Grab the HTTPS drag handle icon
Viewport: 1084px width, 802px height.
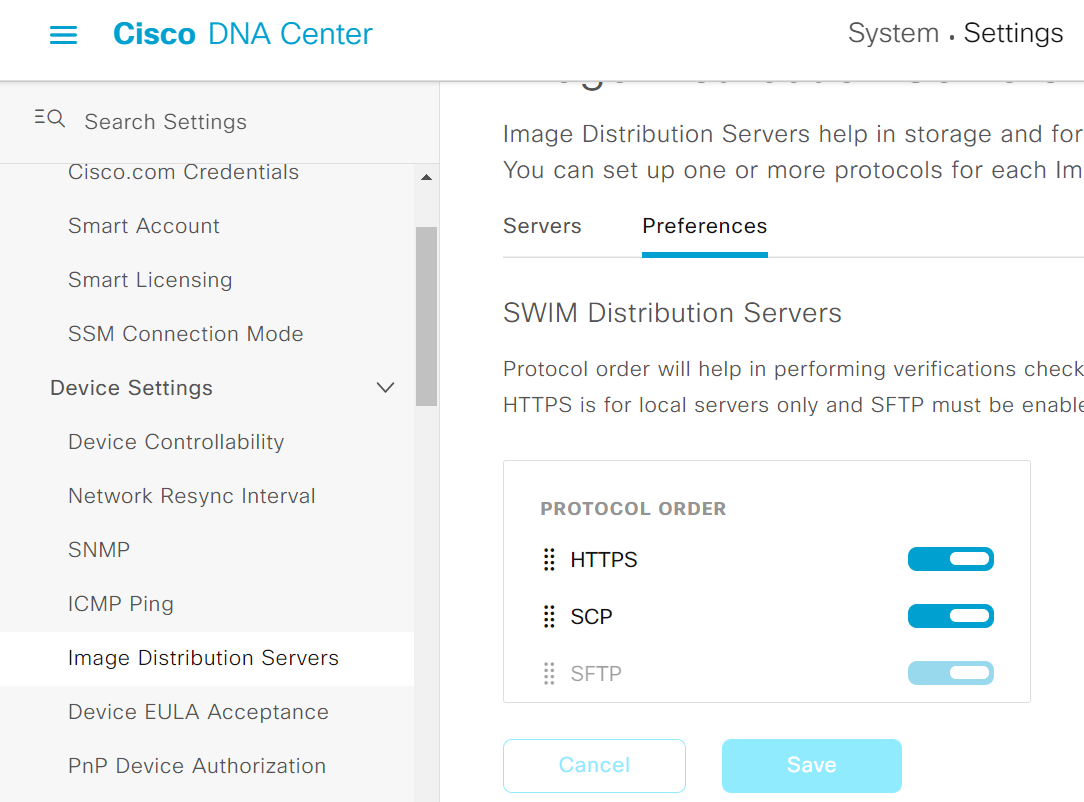(x=549, y=560)
